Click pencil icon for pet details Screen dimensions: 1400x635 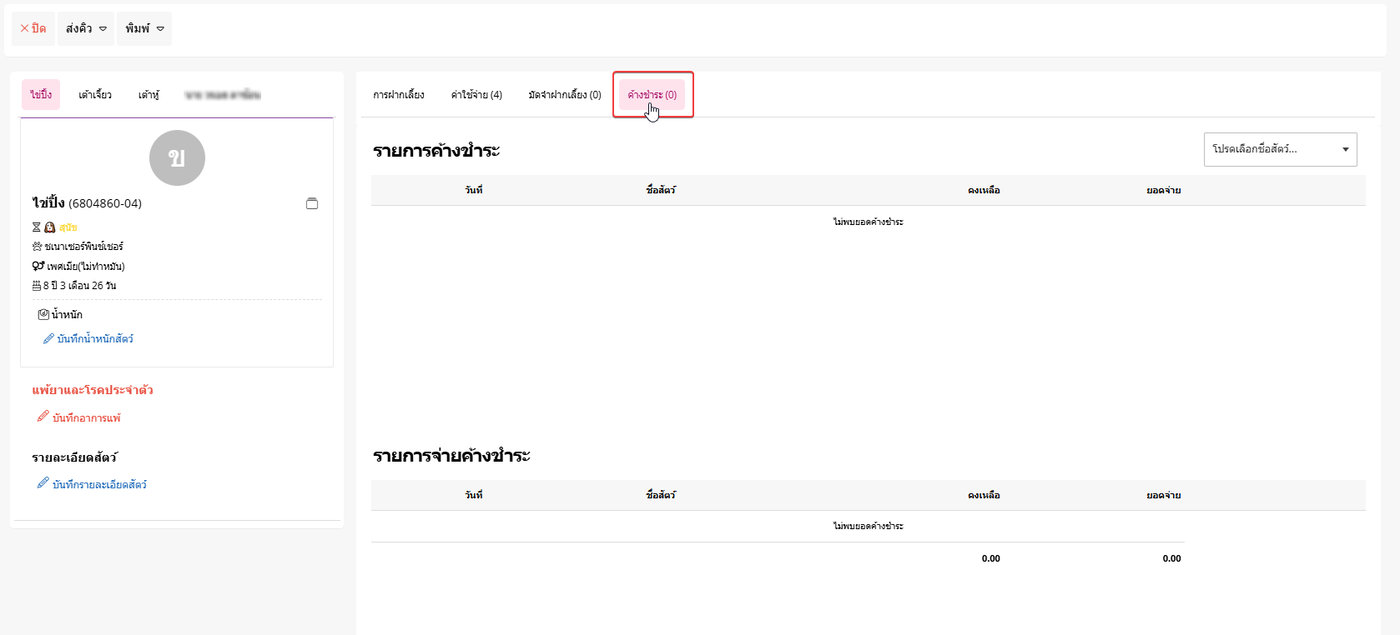42,483
